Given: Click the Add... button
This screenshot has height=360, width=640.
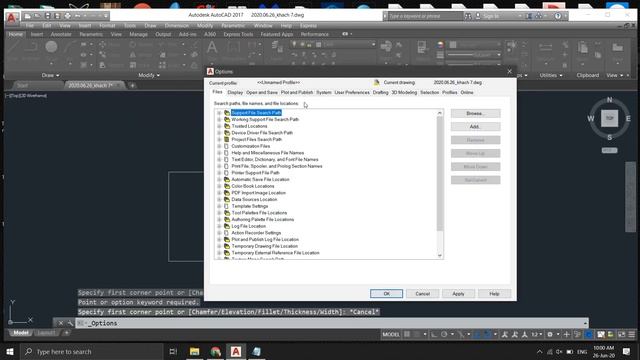Looking at the screenshot, I should tap(476, 127).
